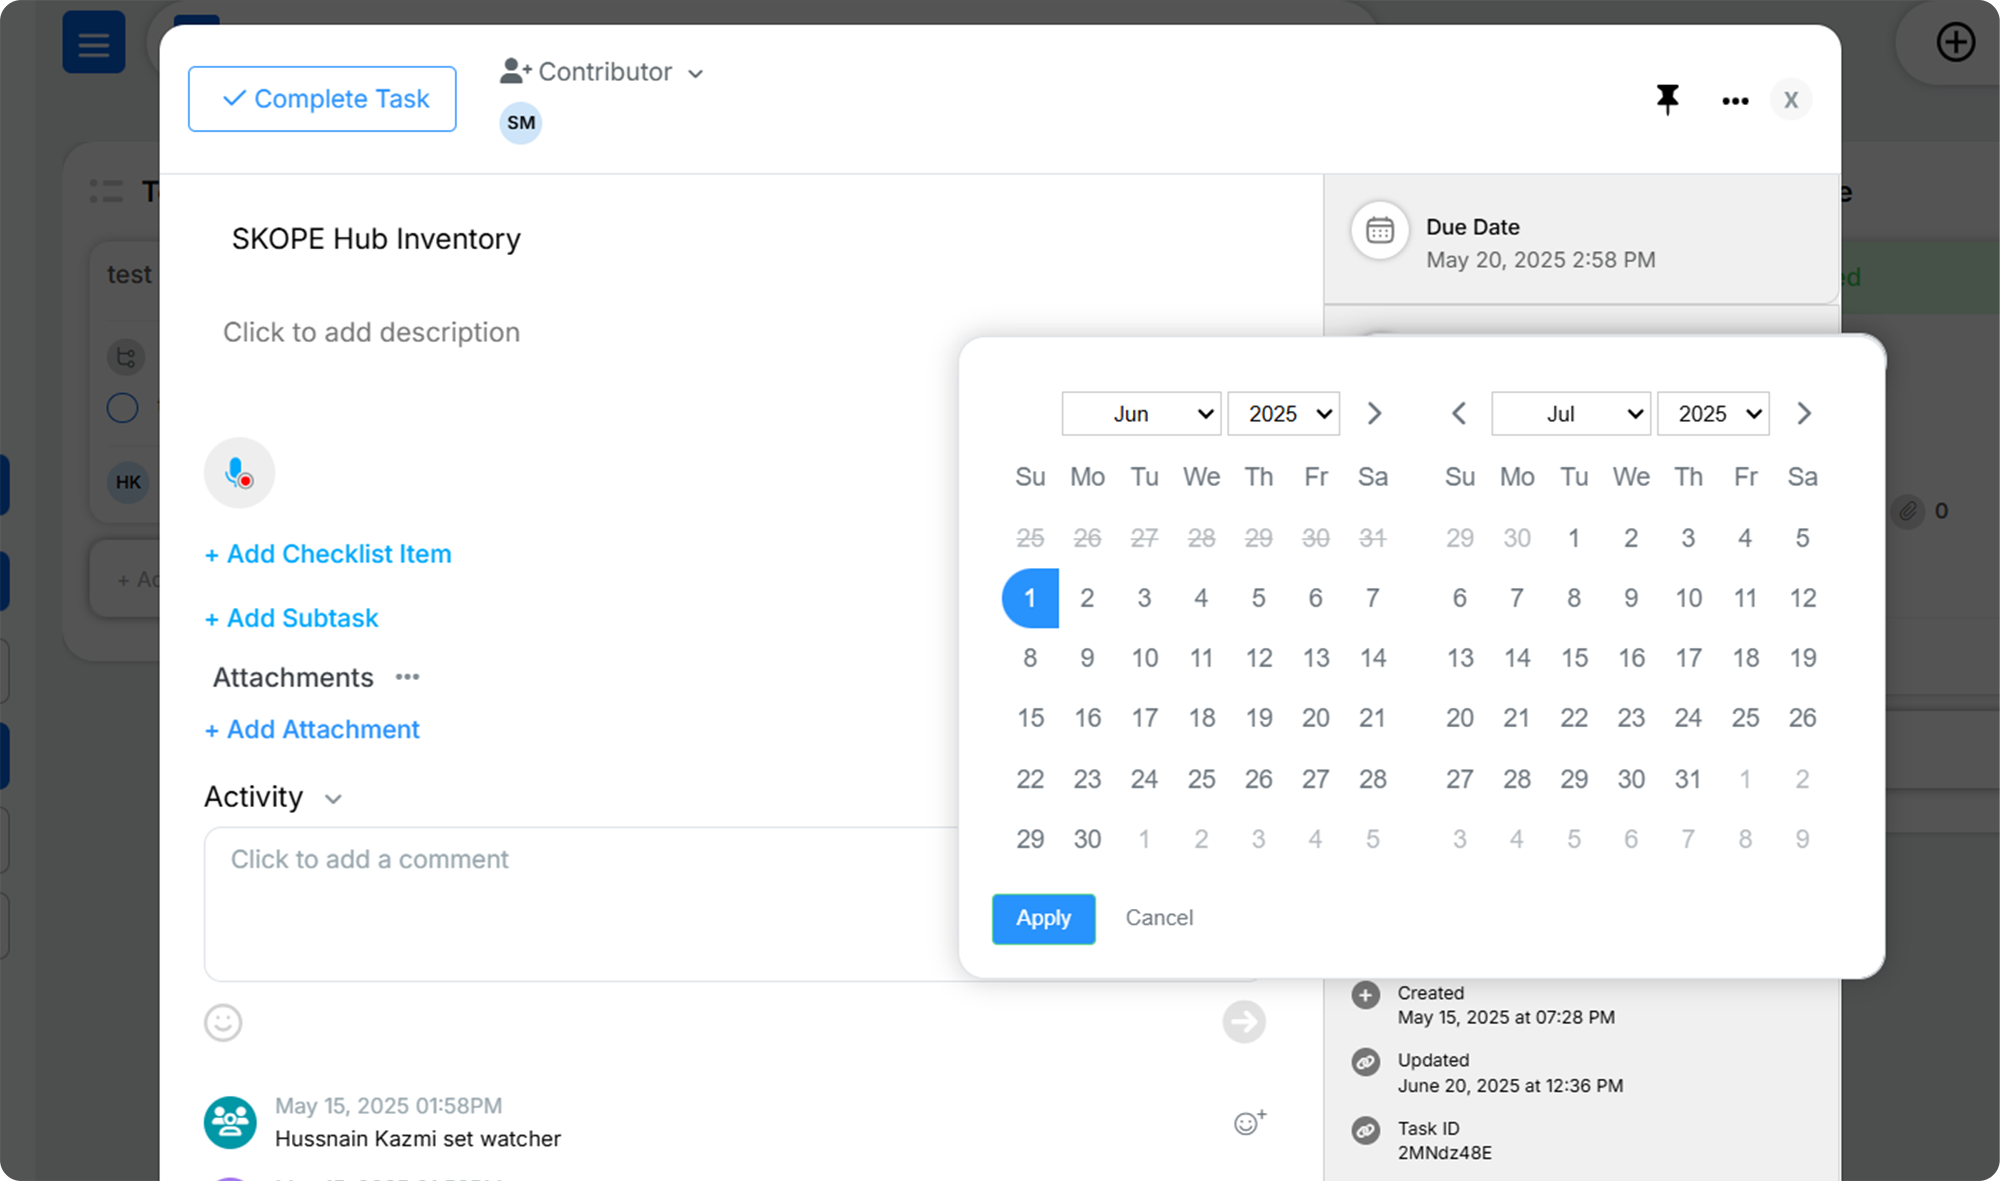Click the SM contributor avatar
The height and width of the screenshot is (1181, 2000).
(x=521, y=123)
